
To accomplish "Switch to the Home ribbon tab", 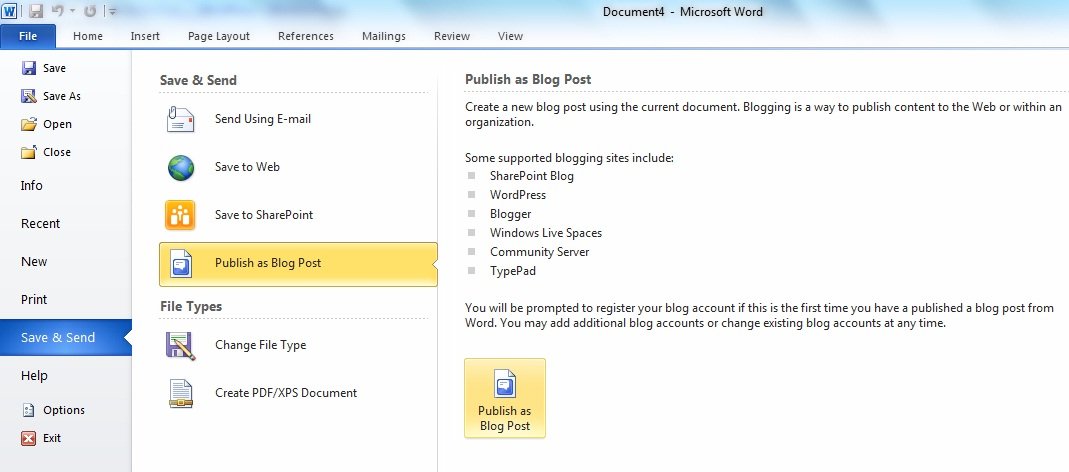I will click(88, 36).
